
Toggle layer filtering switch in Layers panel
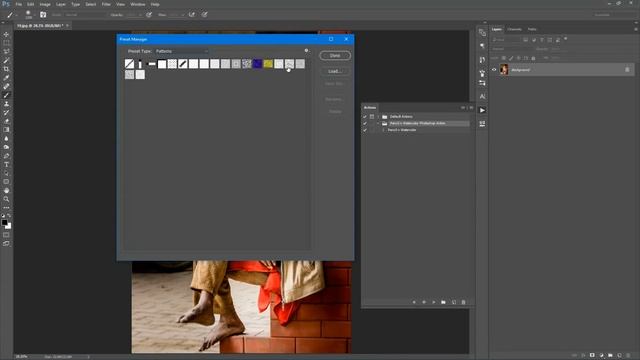click(565, 39)
